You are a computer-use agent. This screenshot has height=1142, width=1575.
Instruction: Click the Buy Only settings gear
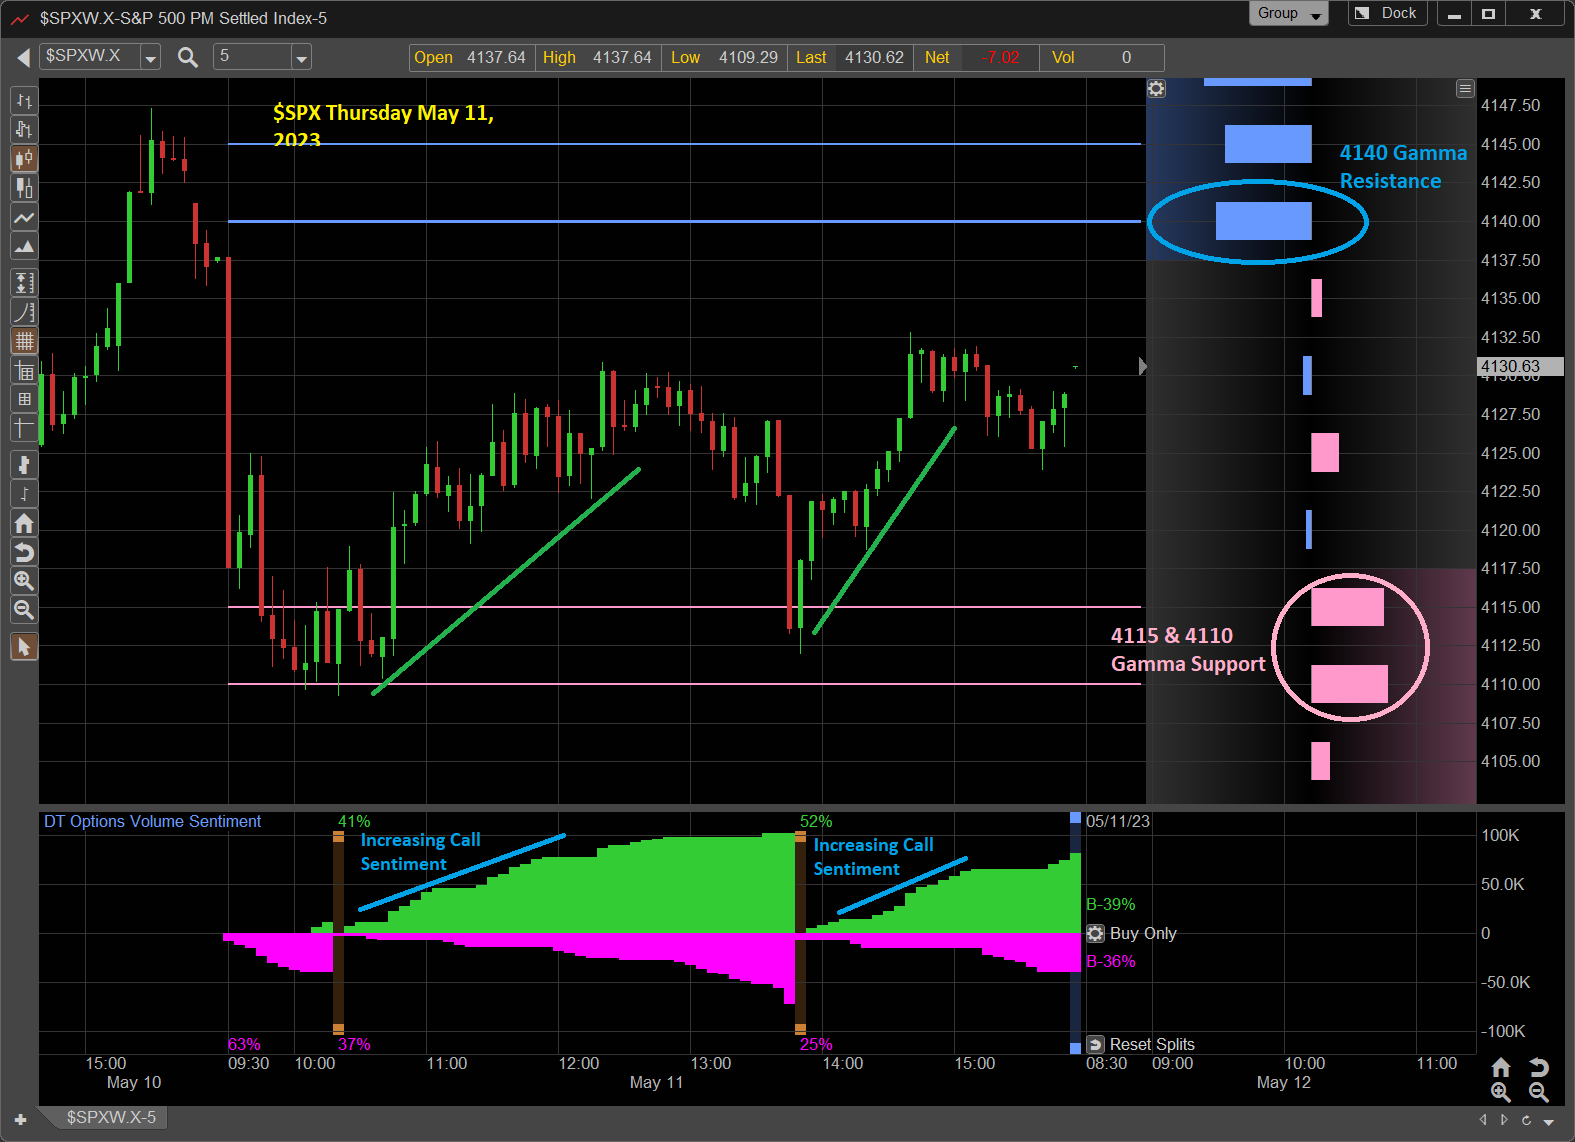1096,933
